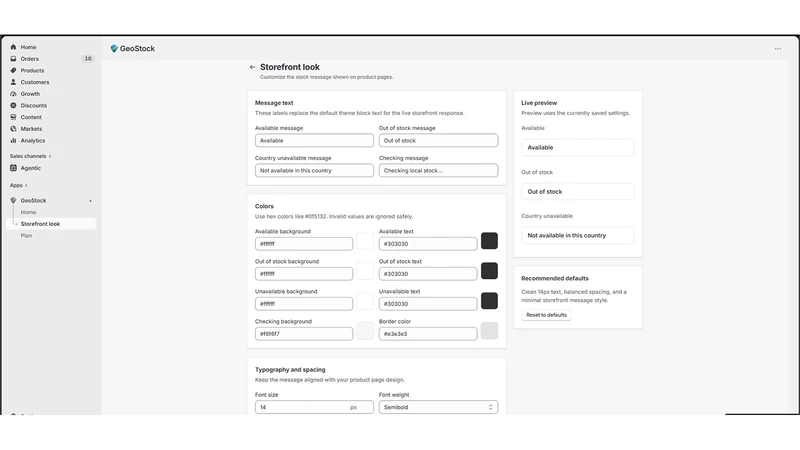Open the three-dot menu at top right
Screen dimensions: 800x450
coord(778,48)
